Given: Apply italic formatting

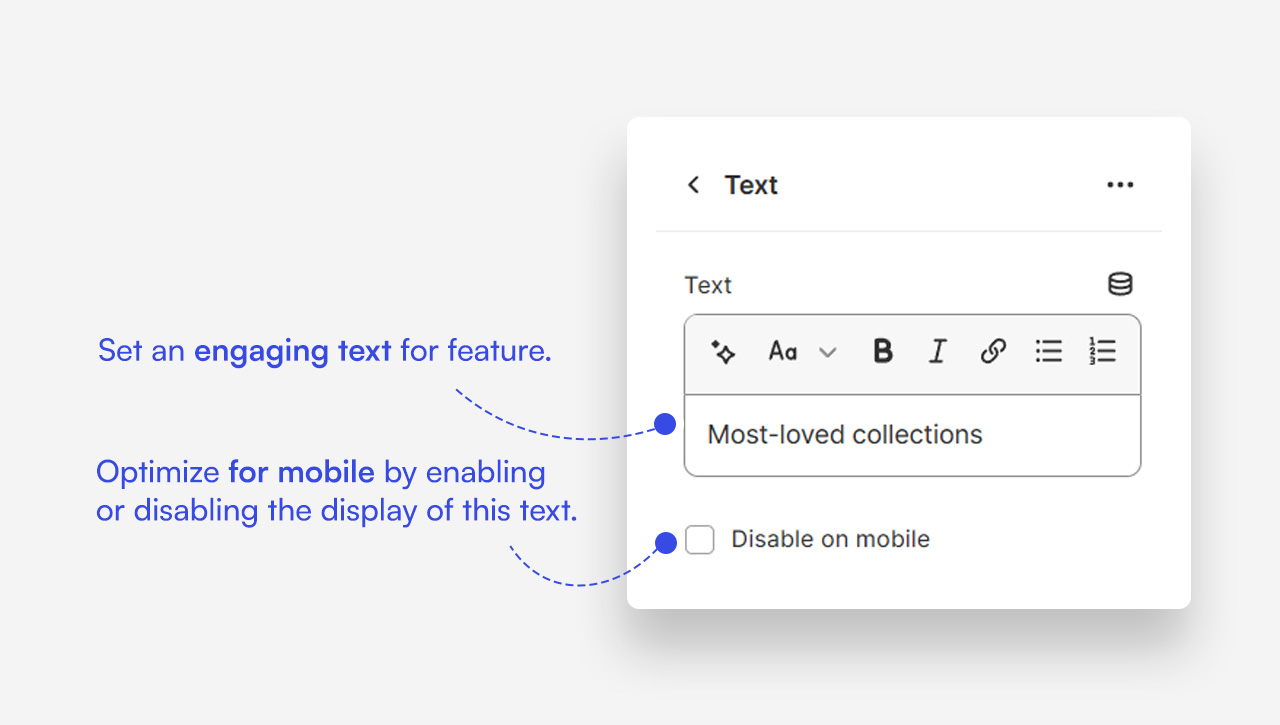Looking at the screenshot, I should (937, 352).
